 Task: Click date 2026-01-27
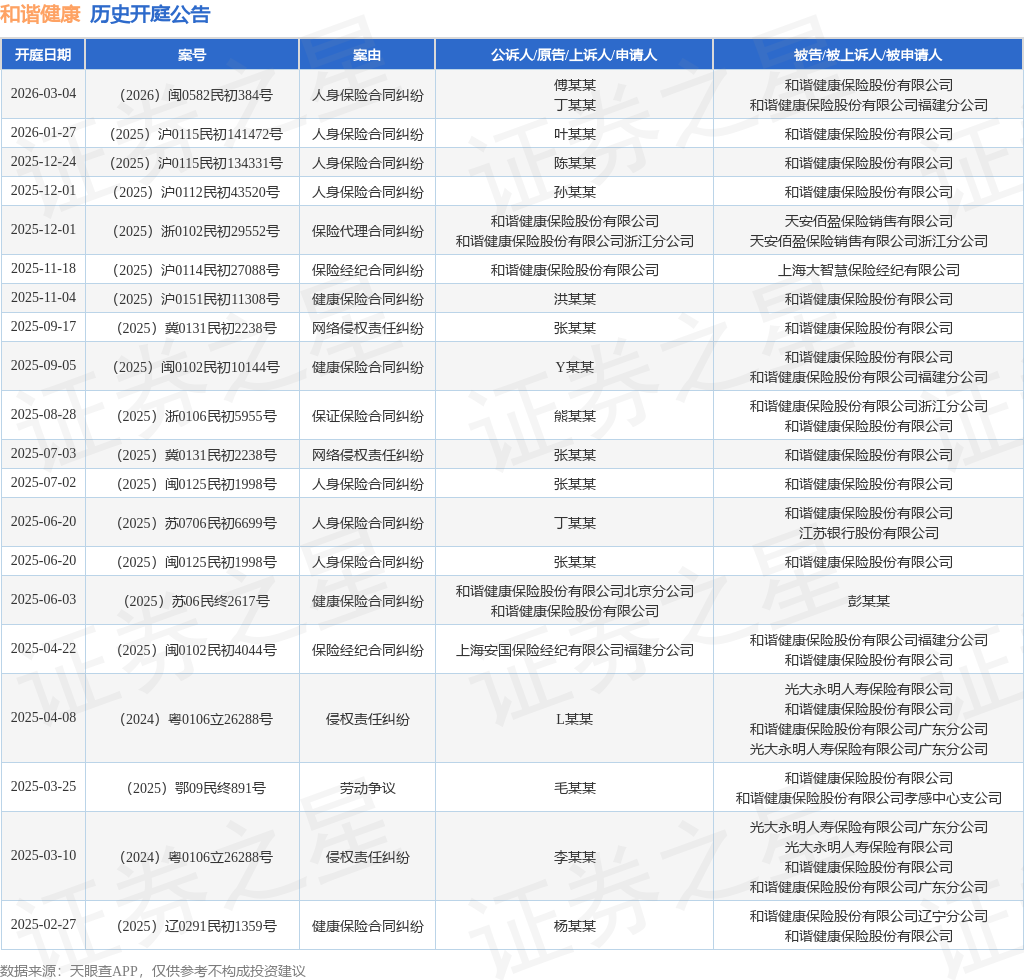coord(43,133)
